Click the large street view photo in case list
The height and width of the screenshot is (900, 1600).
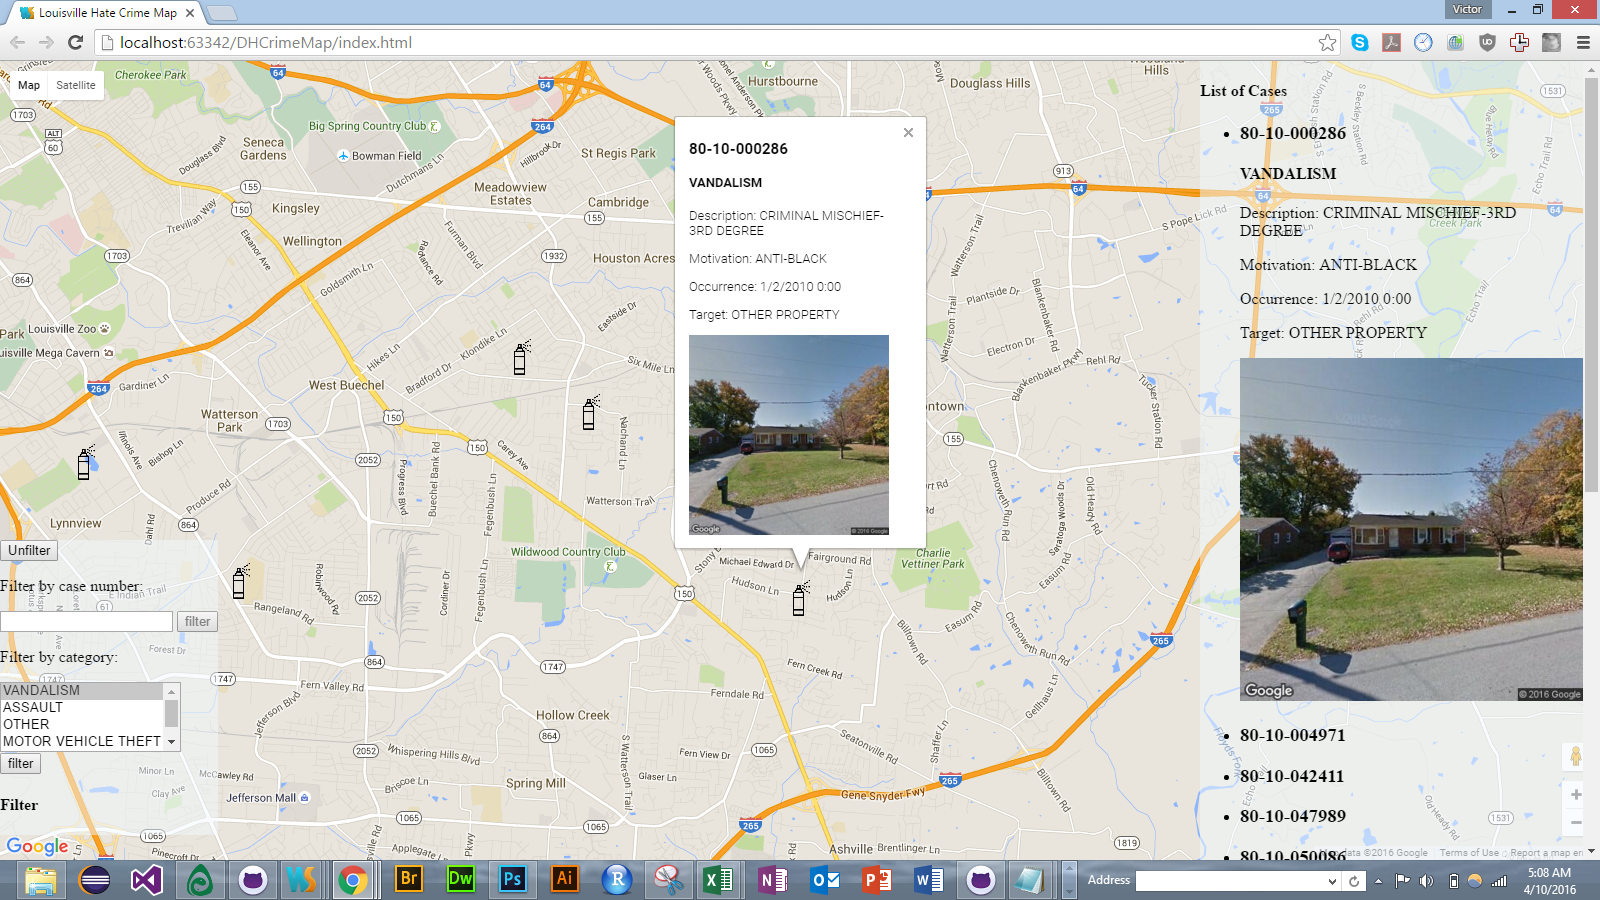coord(1411,529)
